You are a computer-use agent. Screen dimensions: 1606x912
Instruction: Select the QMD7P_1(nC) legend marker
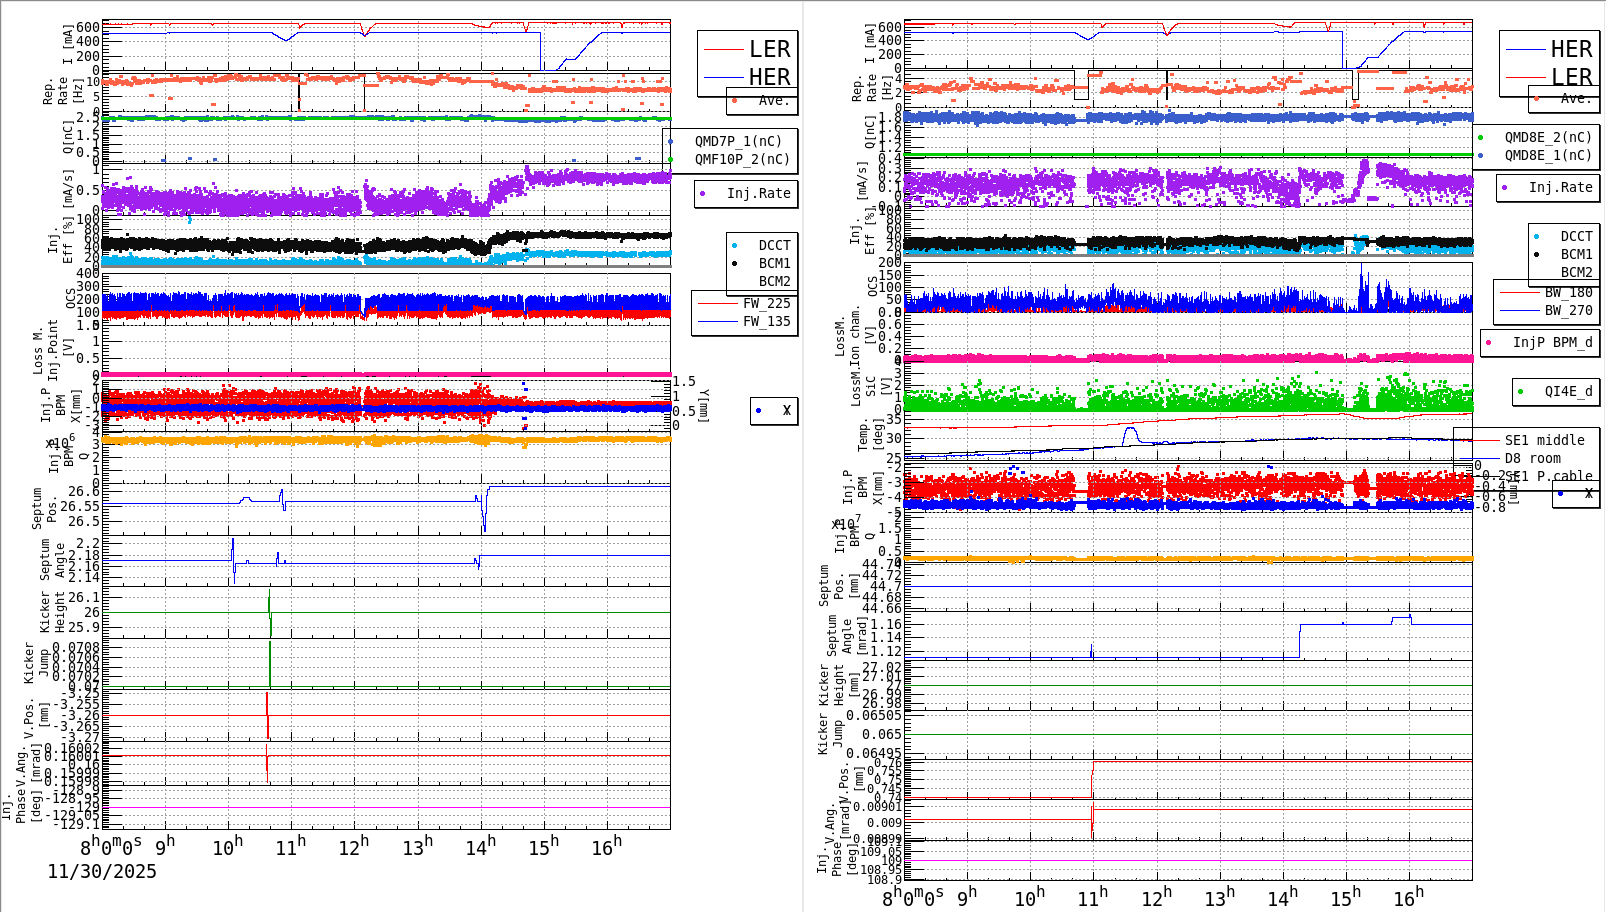(672, 141)
